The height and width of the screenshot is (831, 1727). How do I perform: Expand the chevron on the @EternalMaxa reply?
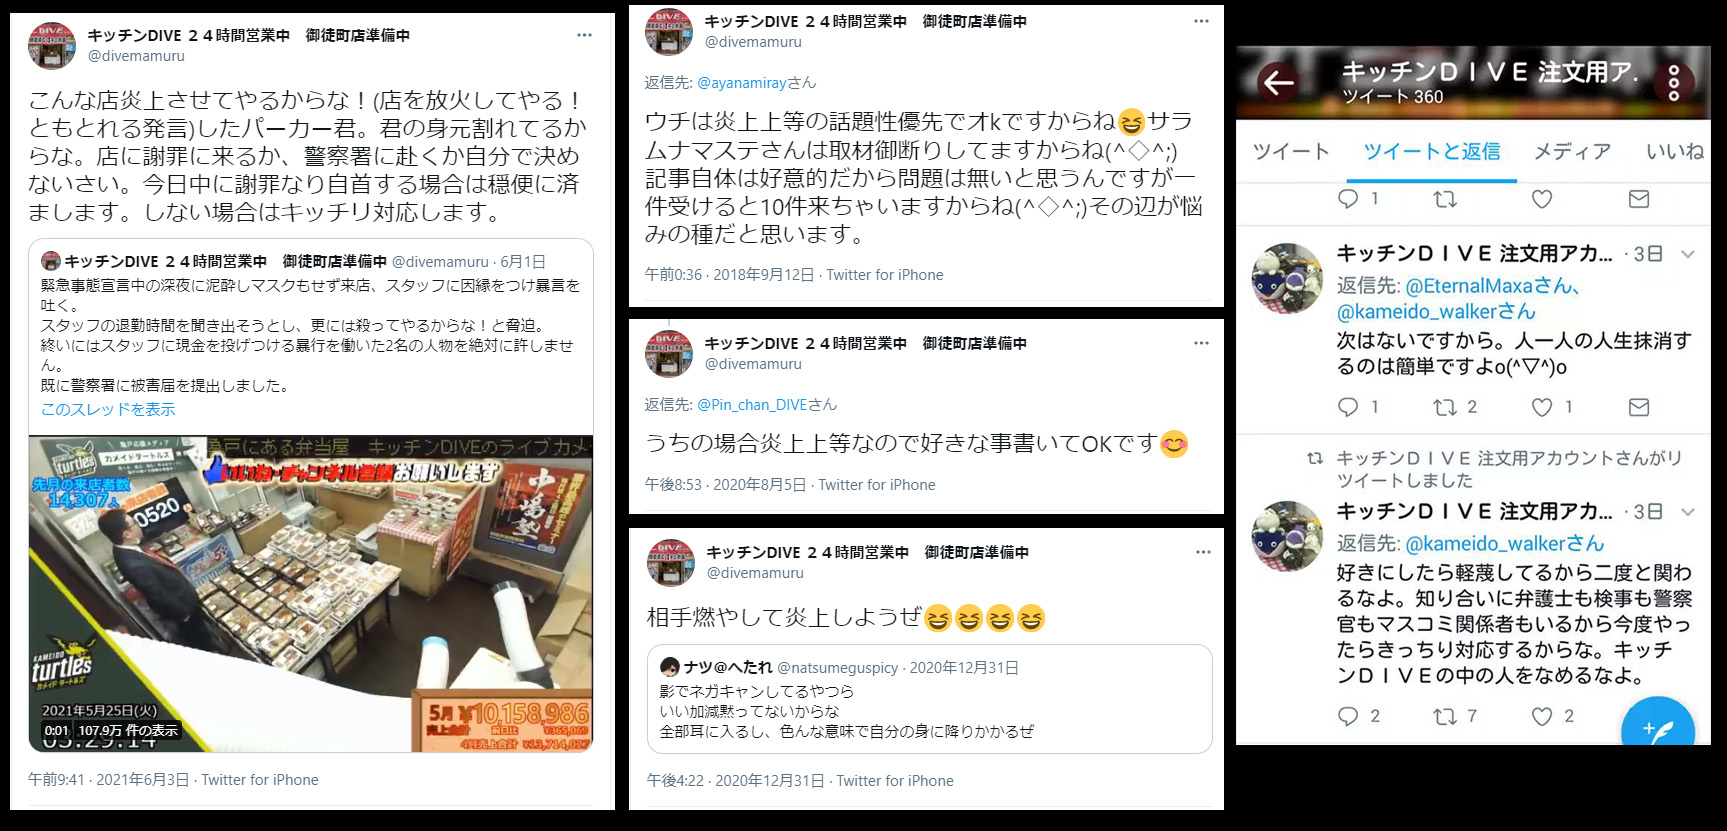1688,254
